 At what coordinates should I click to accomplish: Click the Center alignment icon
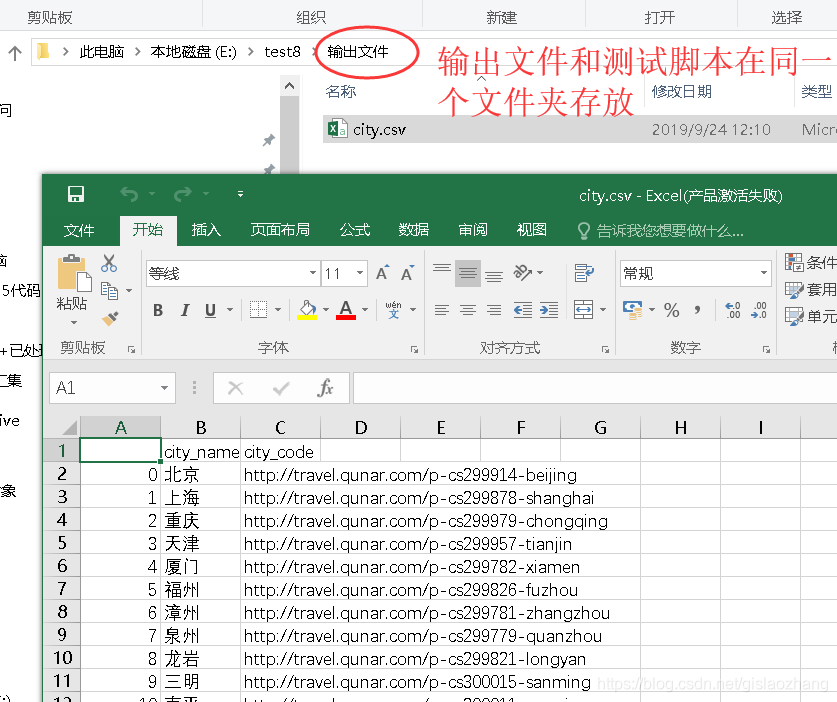pos(468,310)
